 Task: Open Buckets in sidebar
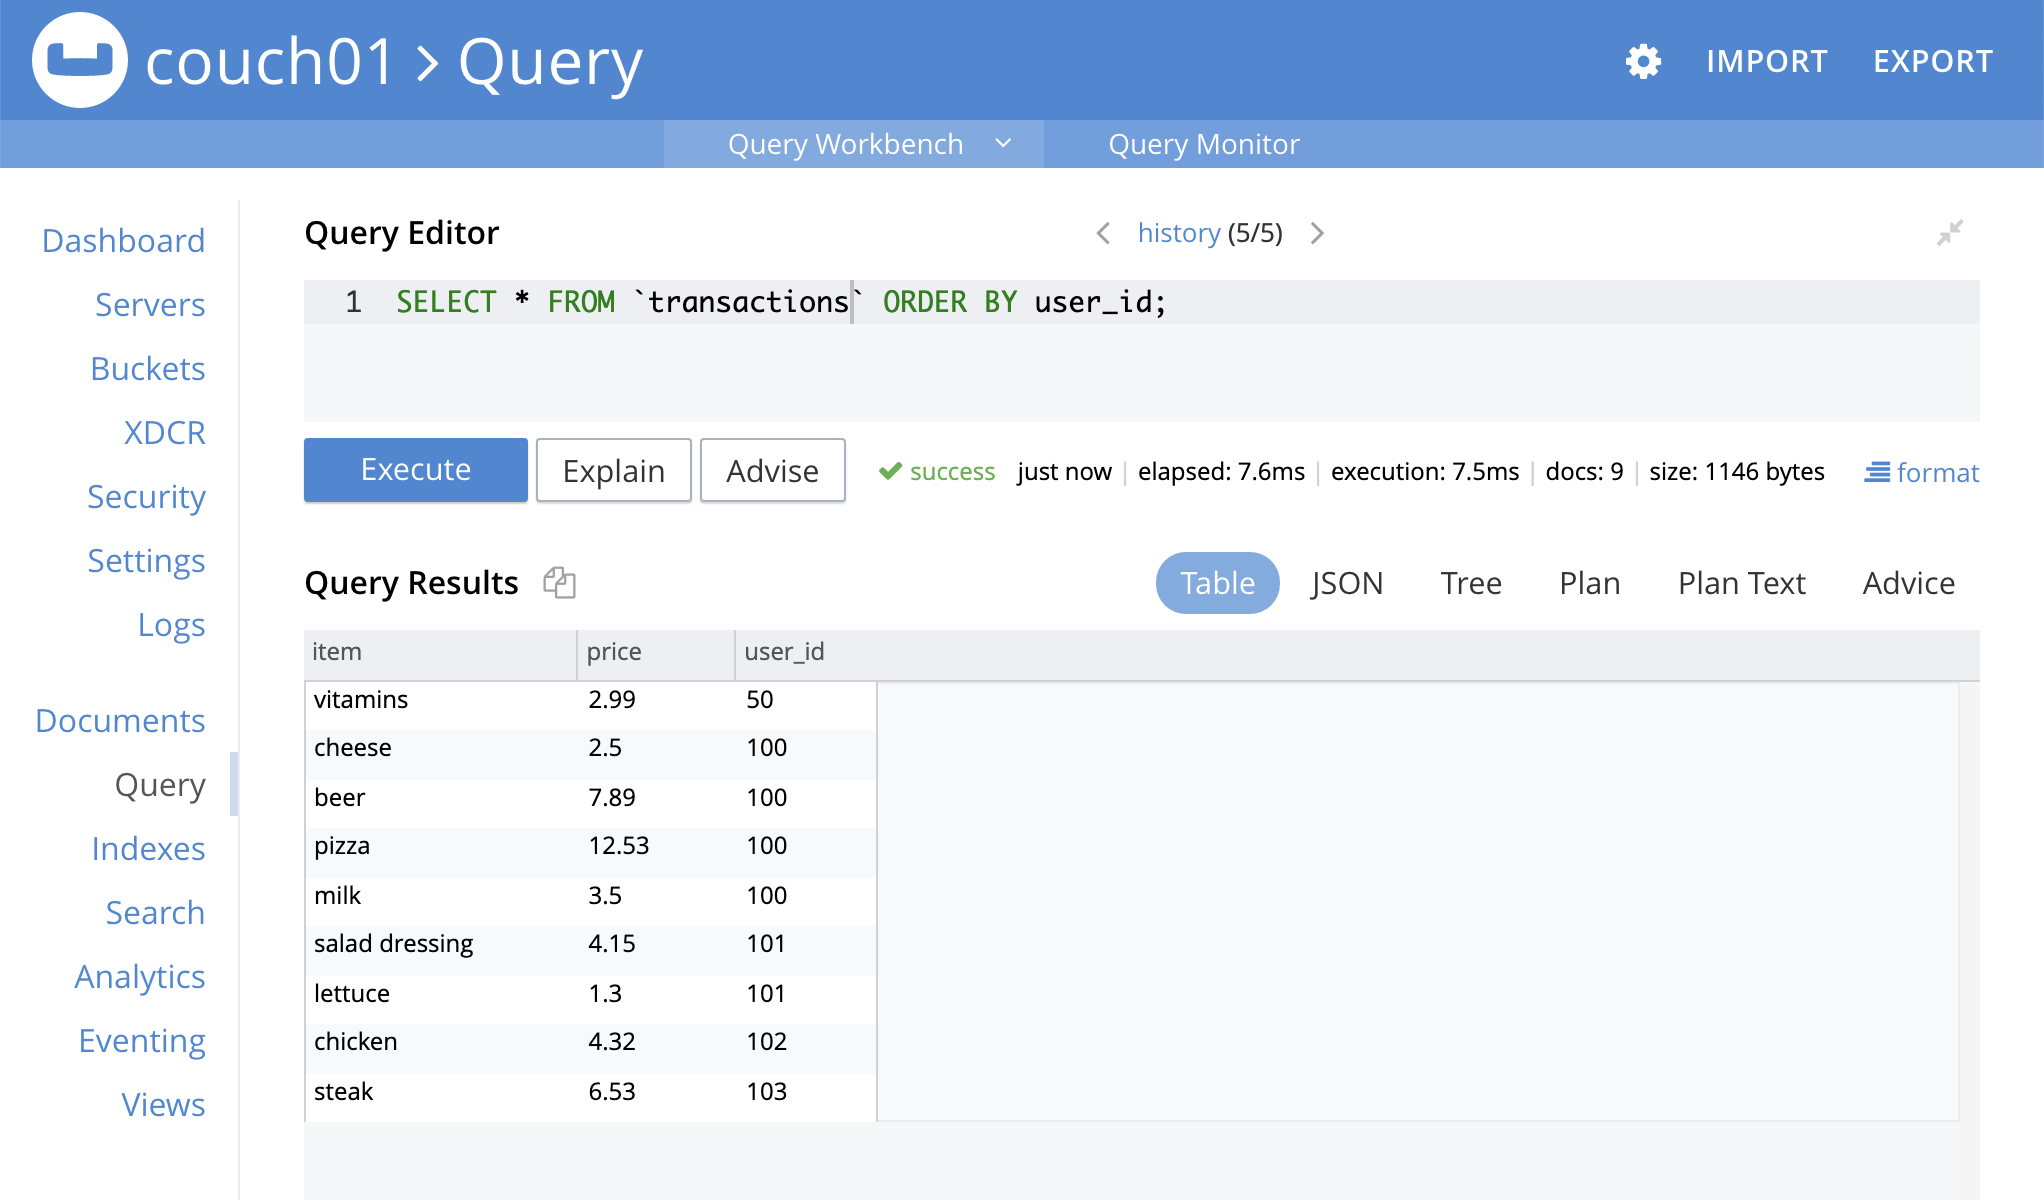148,369
